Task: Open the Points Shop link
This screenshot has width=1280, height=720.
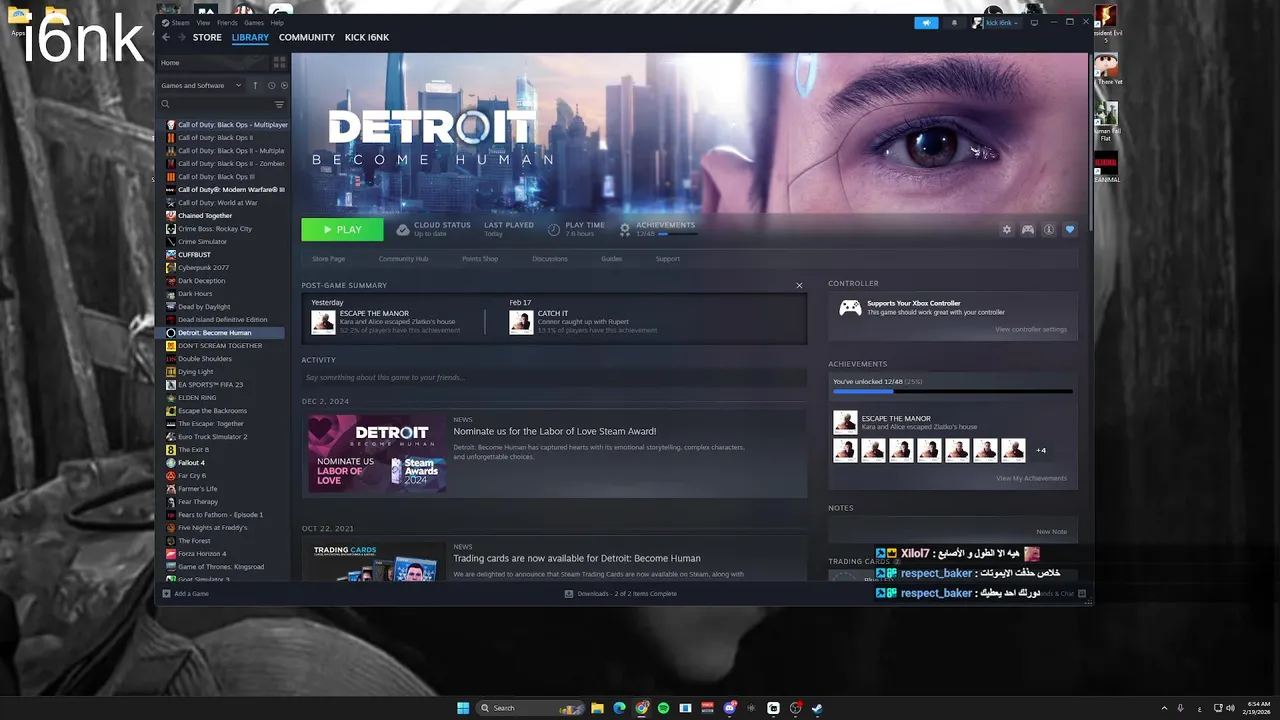Action: 480,259
